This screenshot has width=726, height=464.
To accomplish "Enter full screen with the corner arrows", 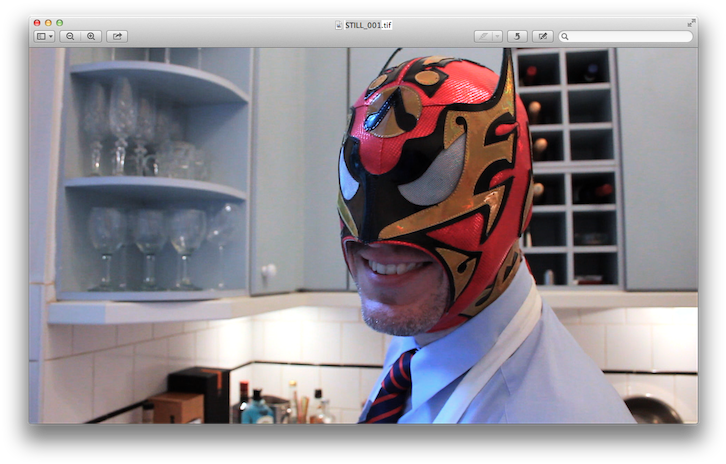I will coord(691,22).
